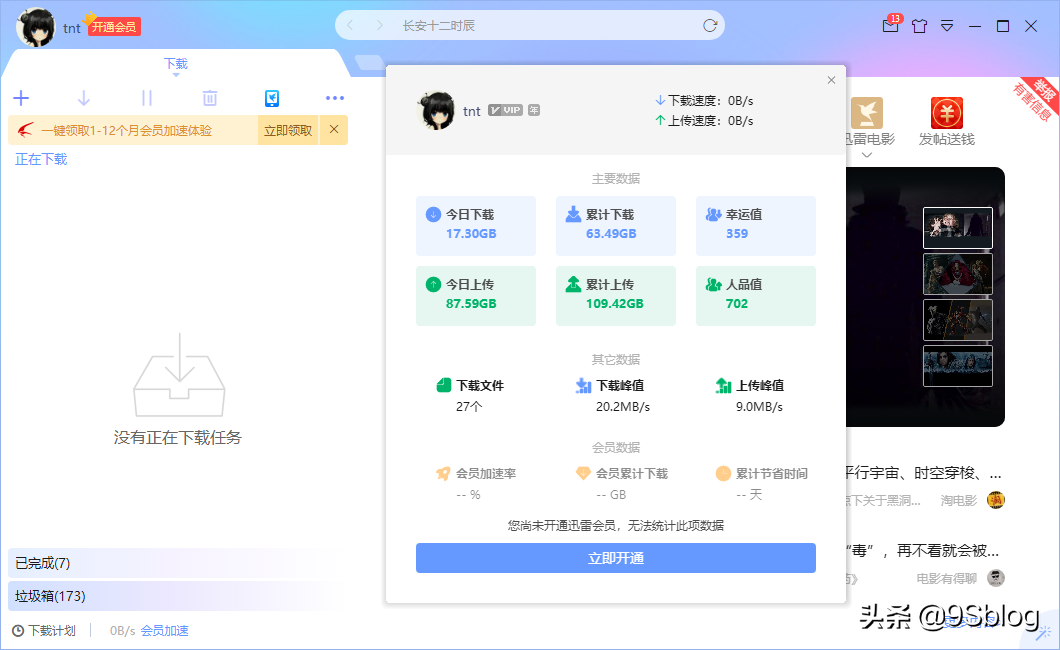Screen dimensions: 1060x650
Task: Click the 下载文件 green file icon
Action: [443, 385]
